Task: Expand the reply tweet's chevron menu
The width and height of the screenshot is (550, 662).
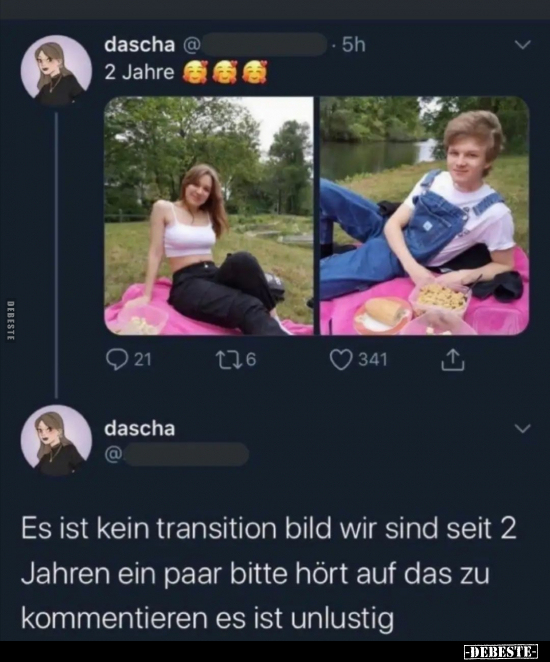Action: [523, 429]
